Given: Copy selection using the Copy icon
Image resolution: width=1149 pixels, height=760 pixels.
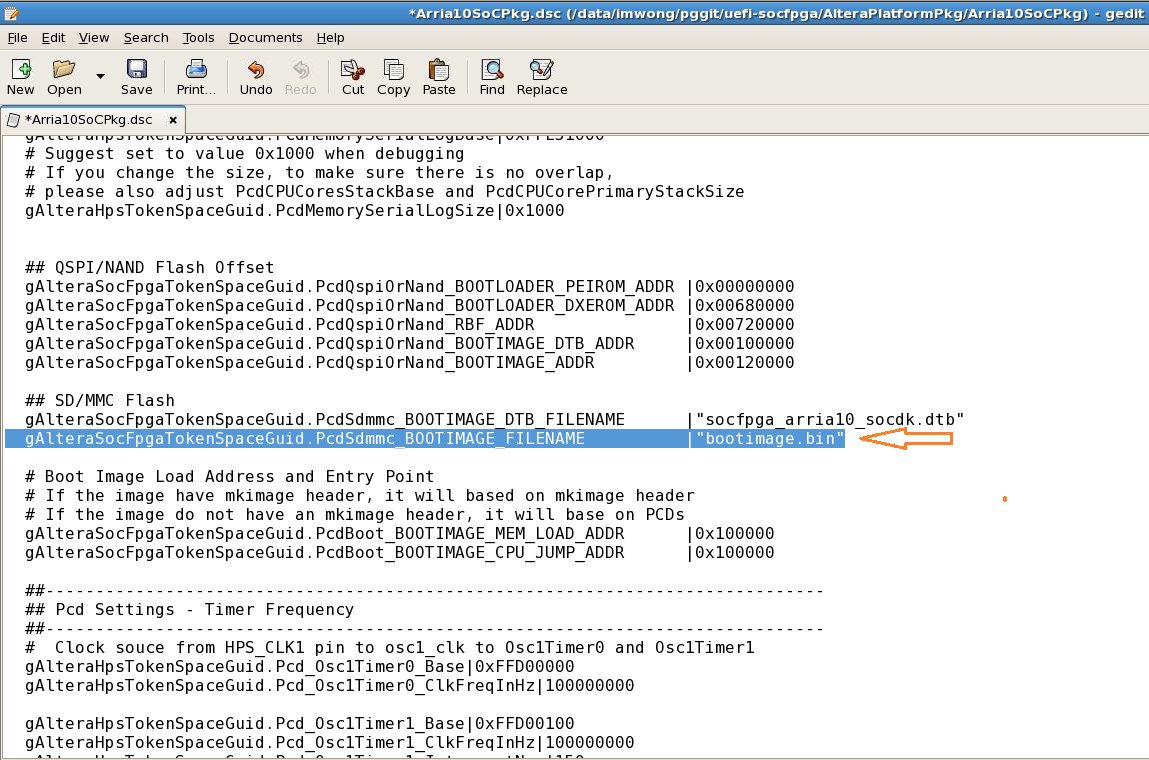Looking at the screenshot, I should click(394, 70).
